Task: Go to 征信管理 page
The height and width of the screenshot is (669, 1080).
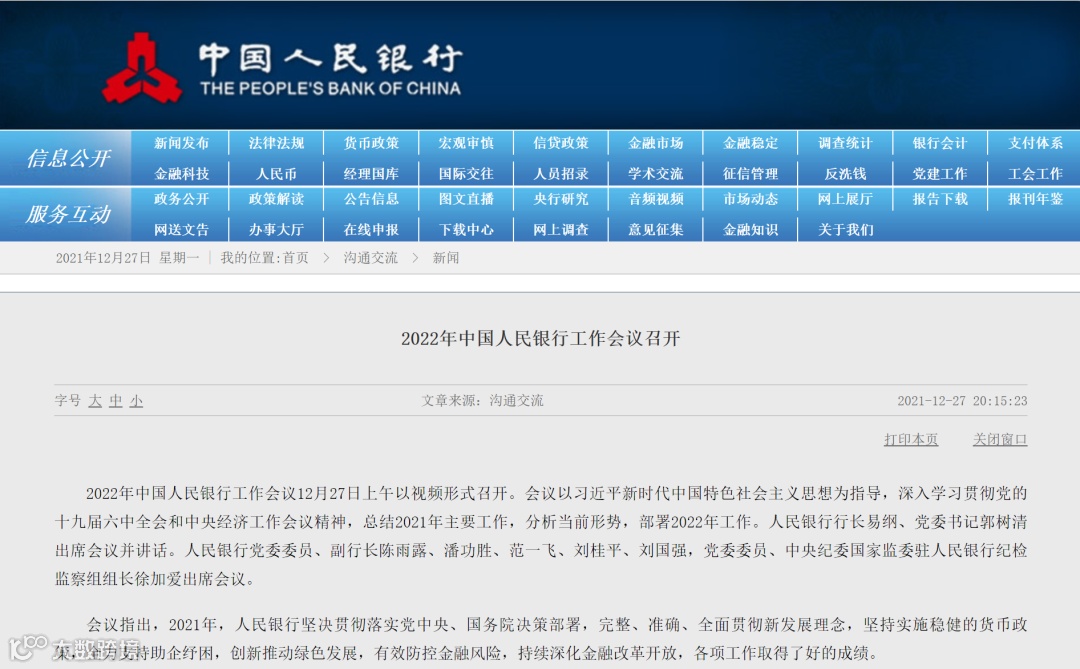Action: pyautogui.click(x=751, y=174)
